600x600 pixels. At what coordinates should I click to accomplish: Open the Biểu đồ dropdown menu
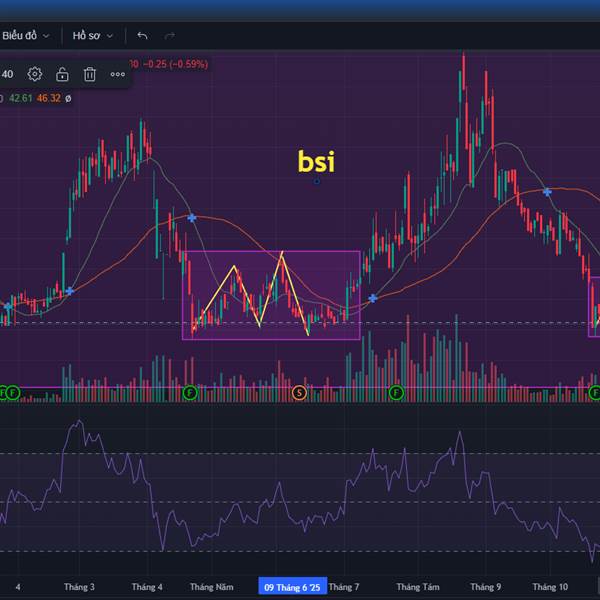(25, 36)
